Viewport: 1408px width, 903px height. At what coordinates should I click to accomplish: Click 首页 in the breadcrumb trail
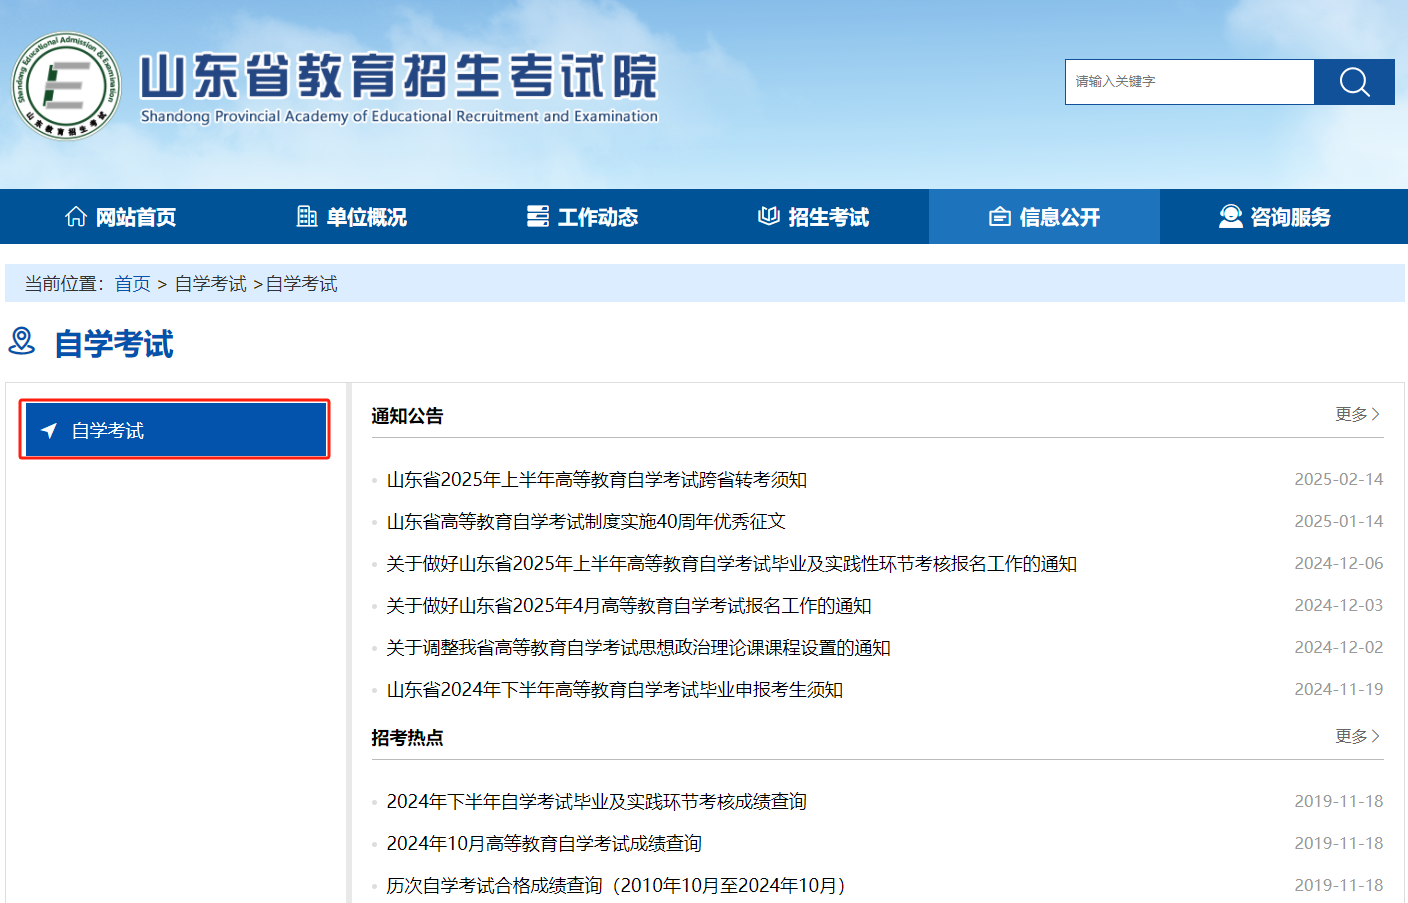[133, 283]
